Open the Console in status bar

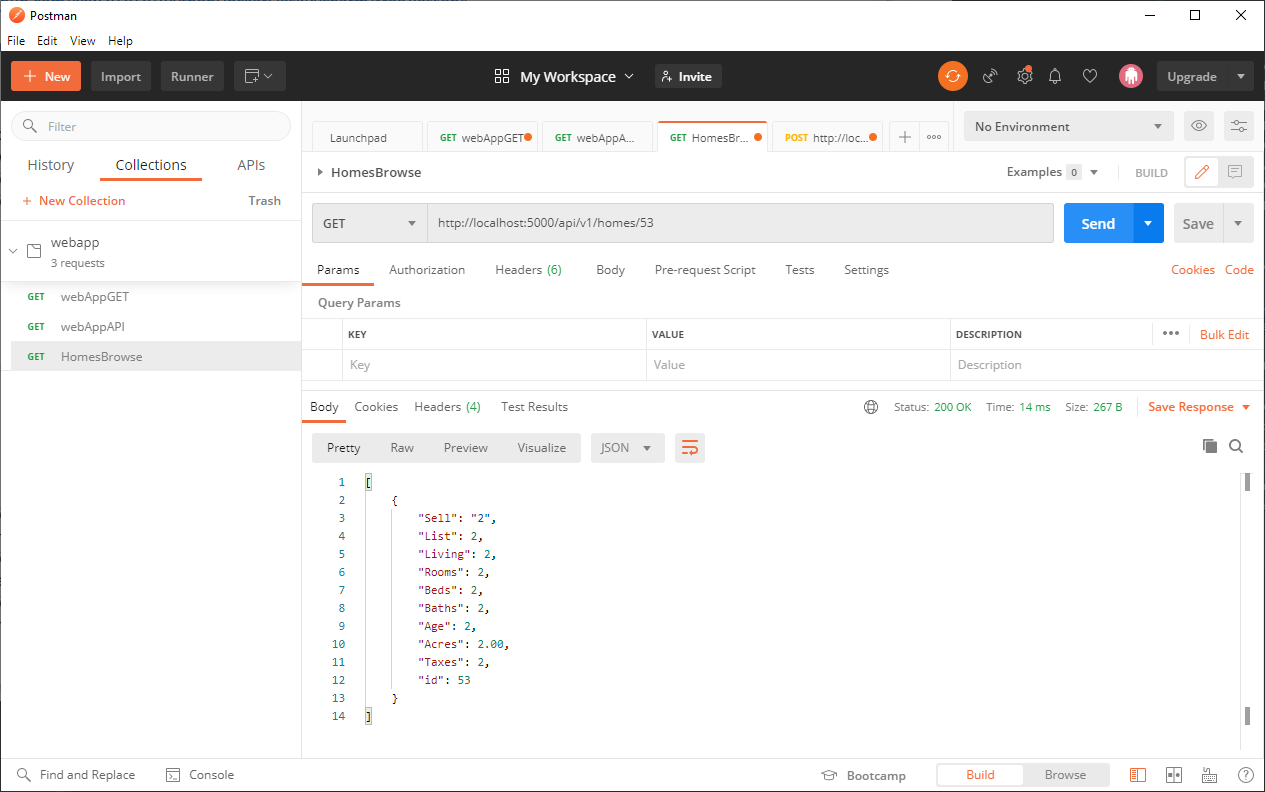[x=199, y=774]
